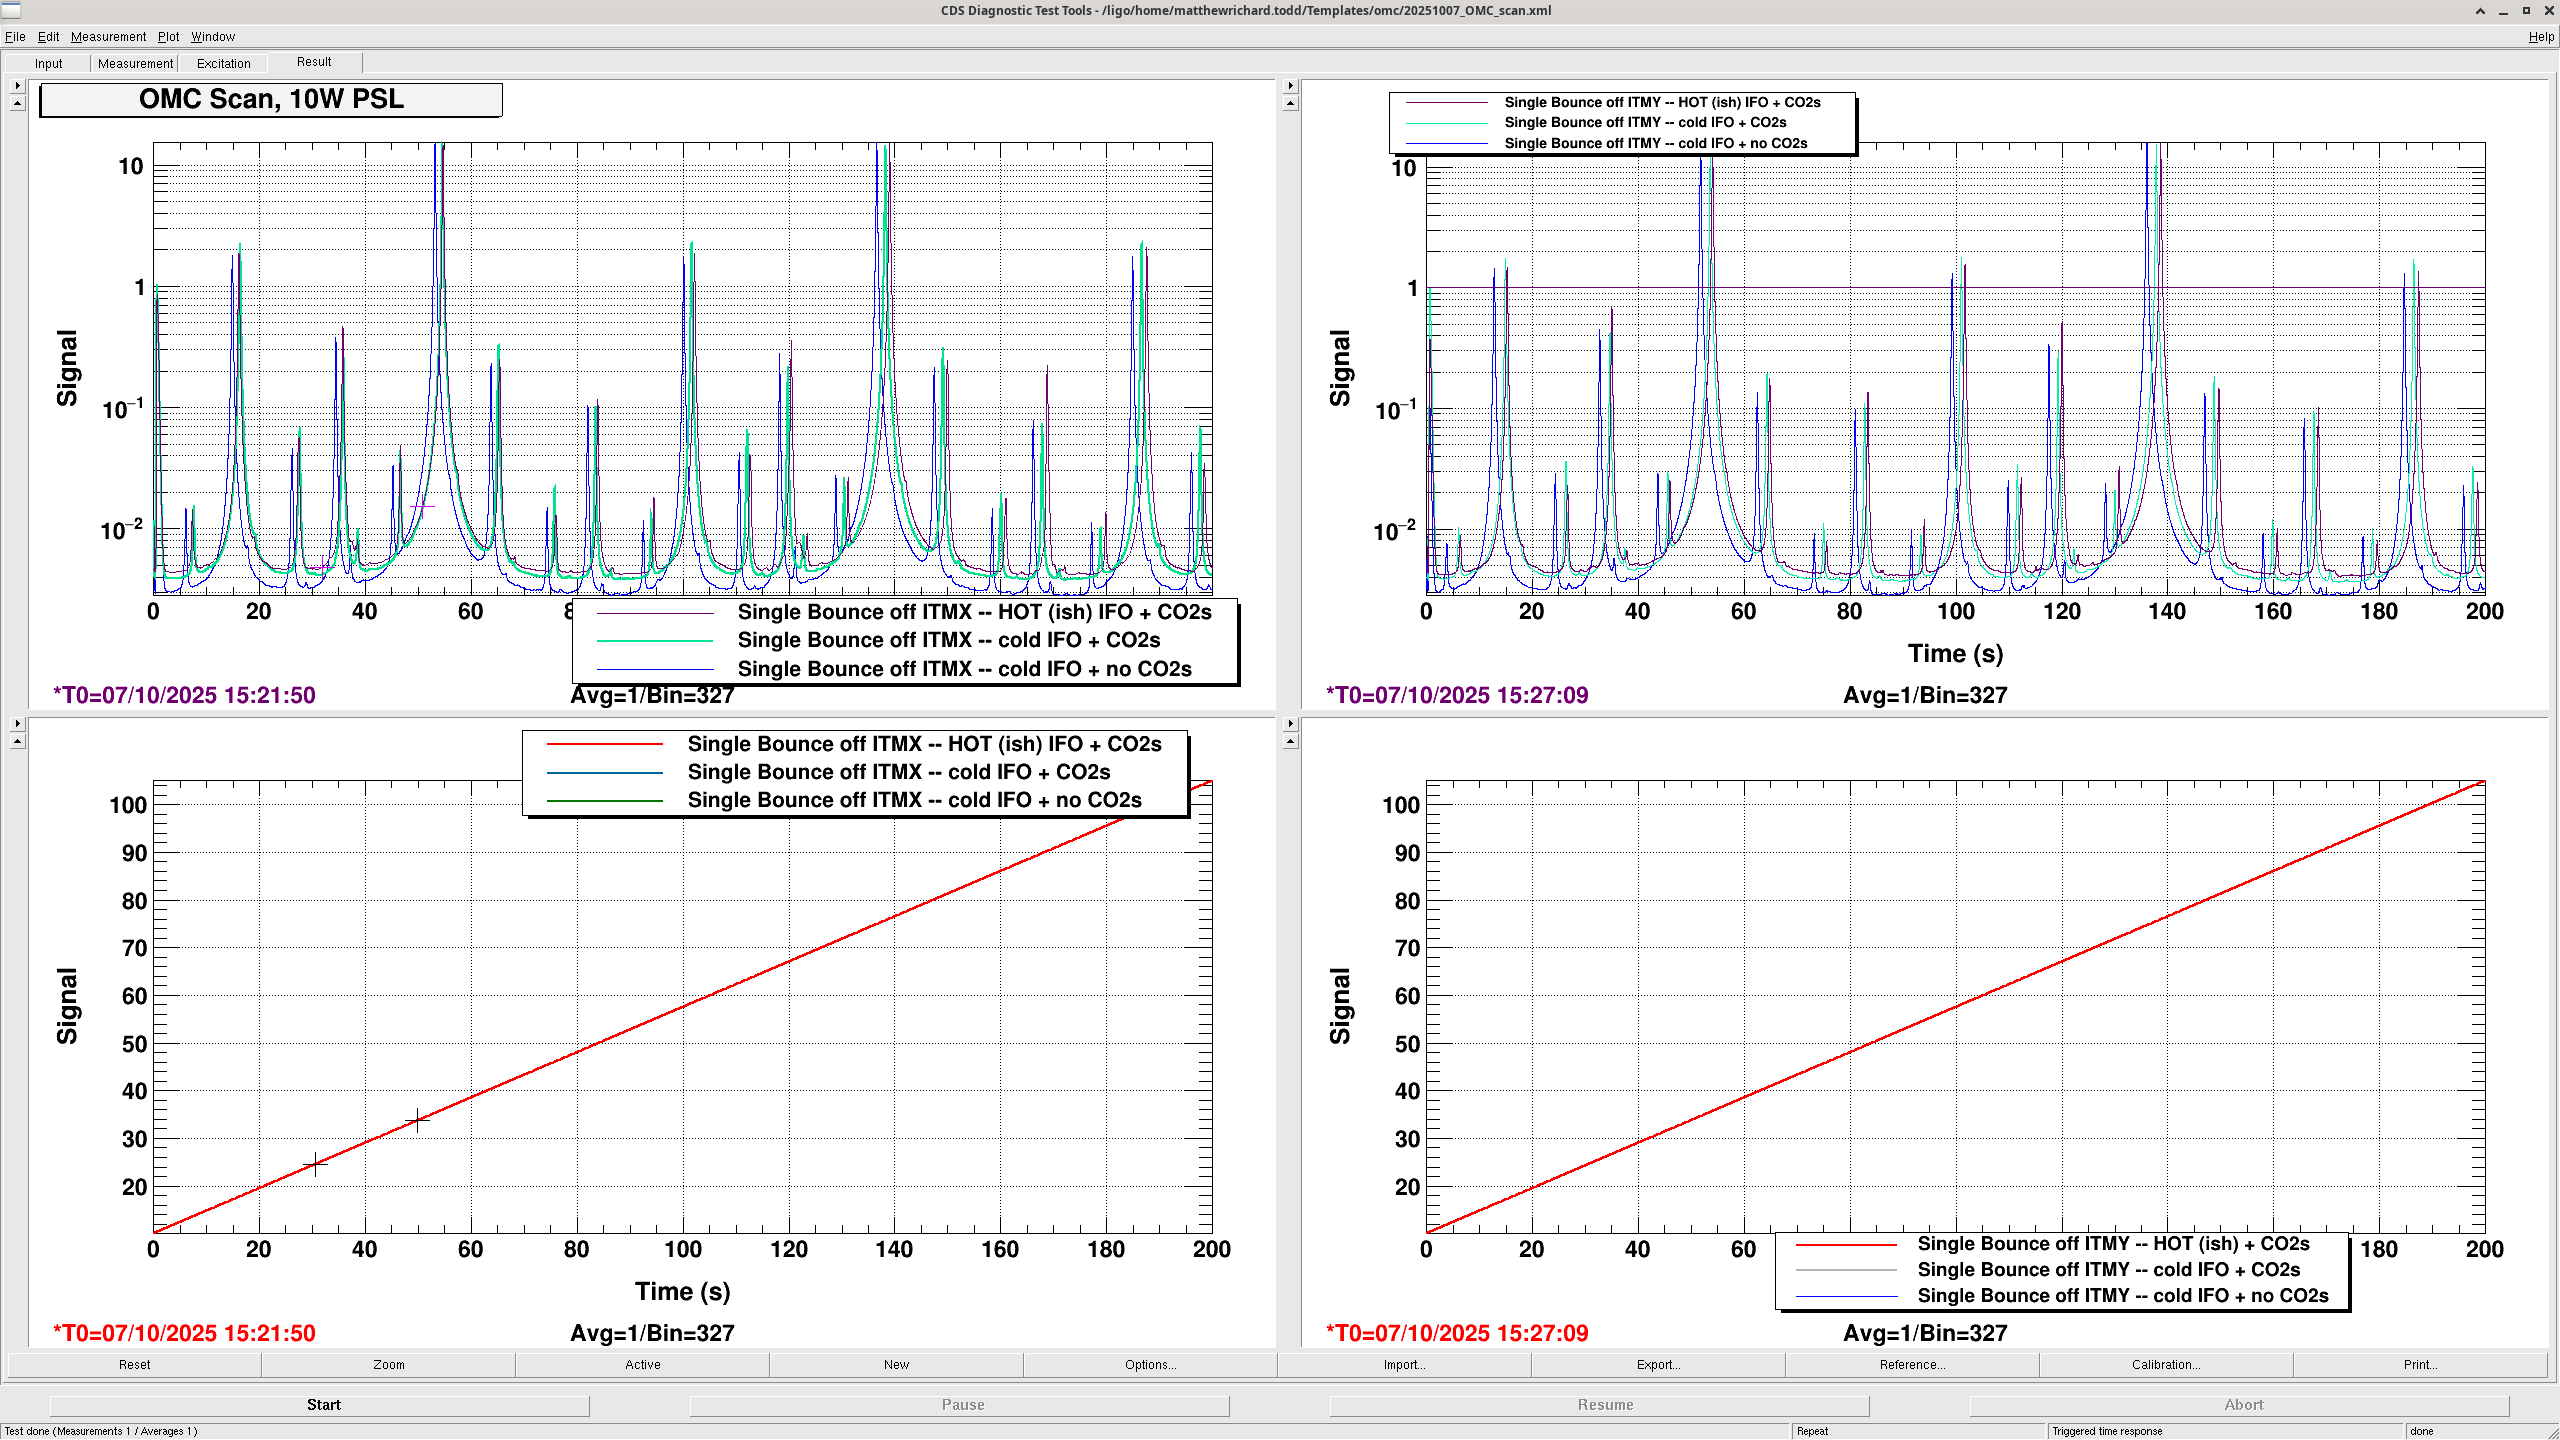Open the Measurement menu in menu bar
Image resolution: width=2560 pixels, height=1440 pixels.
click(x=108, y=37)
